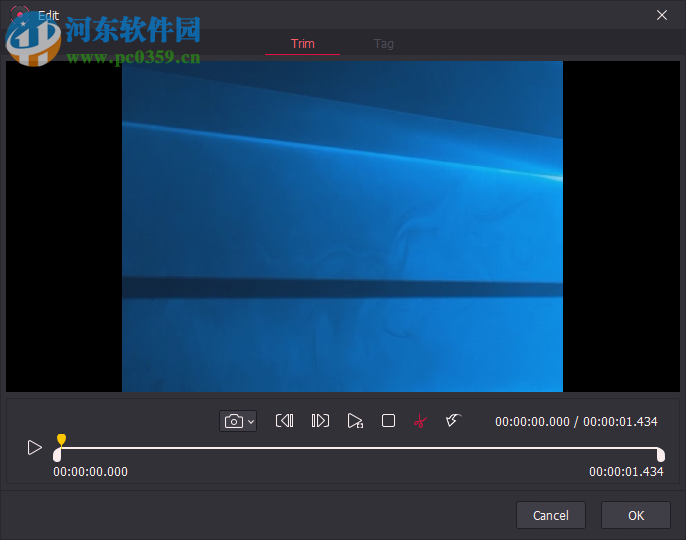The height and width of the screenshot is (540, 686).
Task: Click the Cancel button
Action: pos(551,515)
